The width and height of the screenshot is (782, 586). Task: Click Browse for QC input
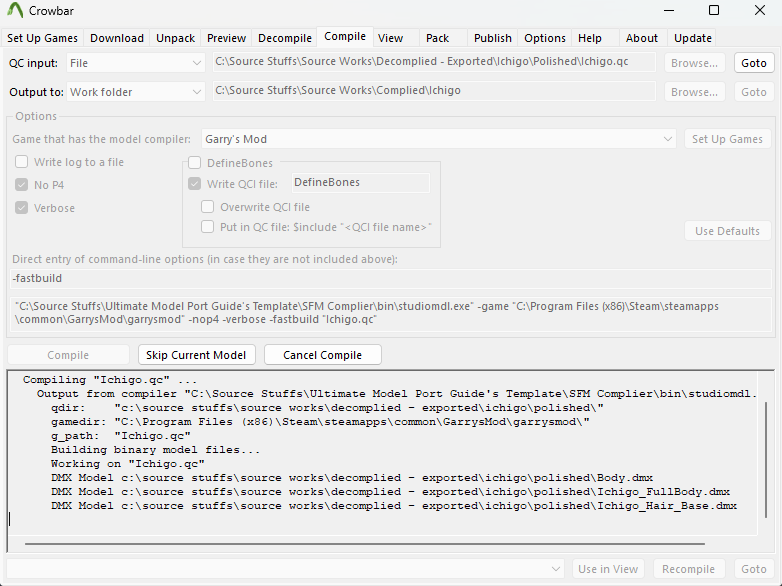pyautogui.click(x=694, y=63)
